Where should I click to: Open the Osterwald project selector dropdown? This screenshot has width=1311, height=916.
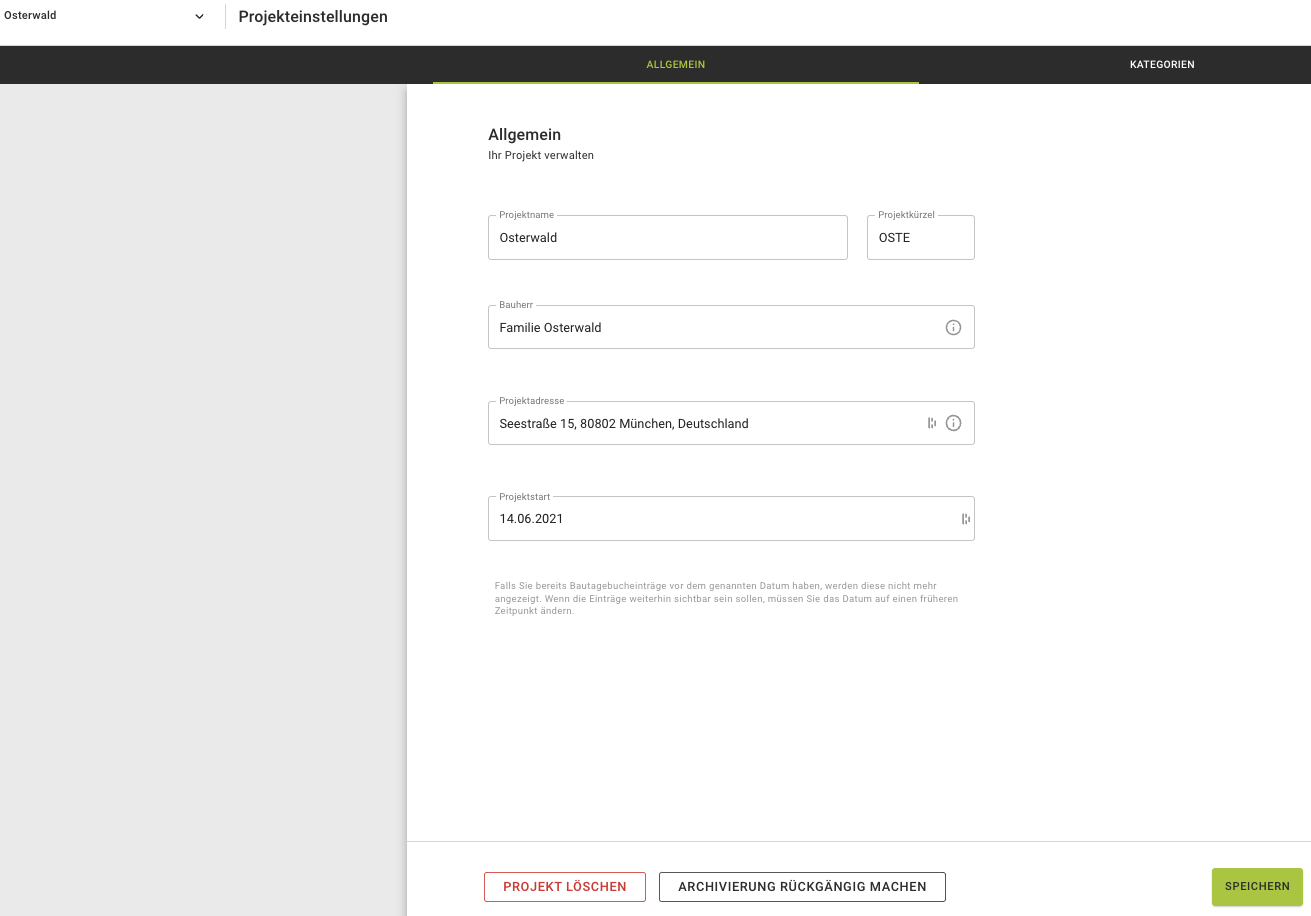click(105, 16)
